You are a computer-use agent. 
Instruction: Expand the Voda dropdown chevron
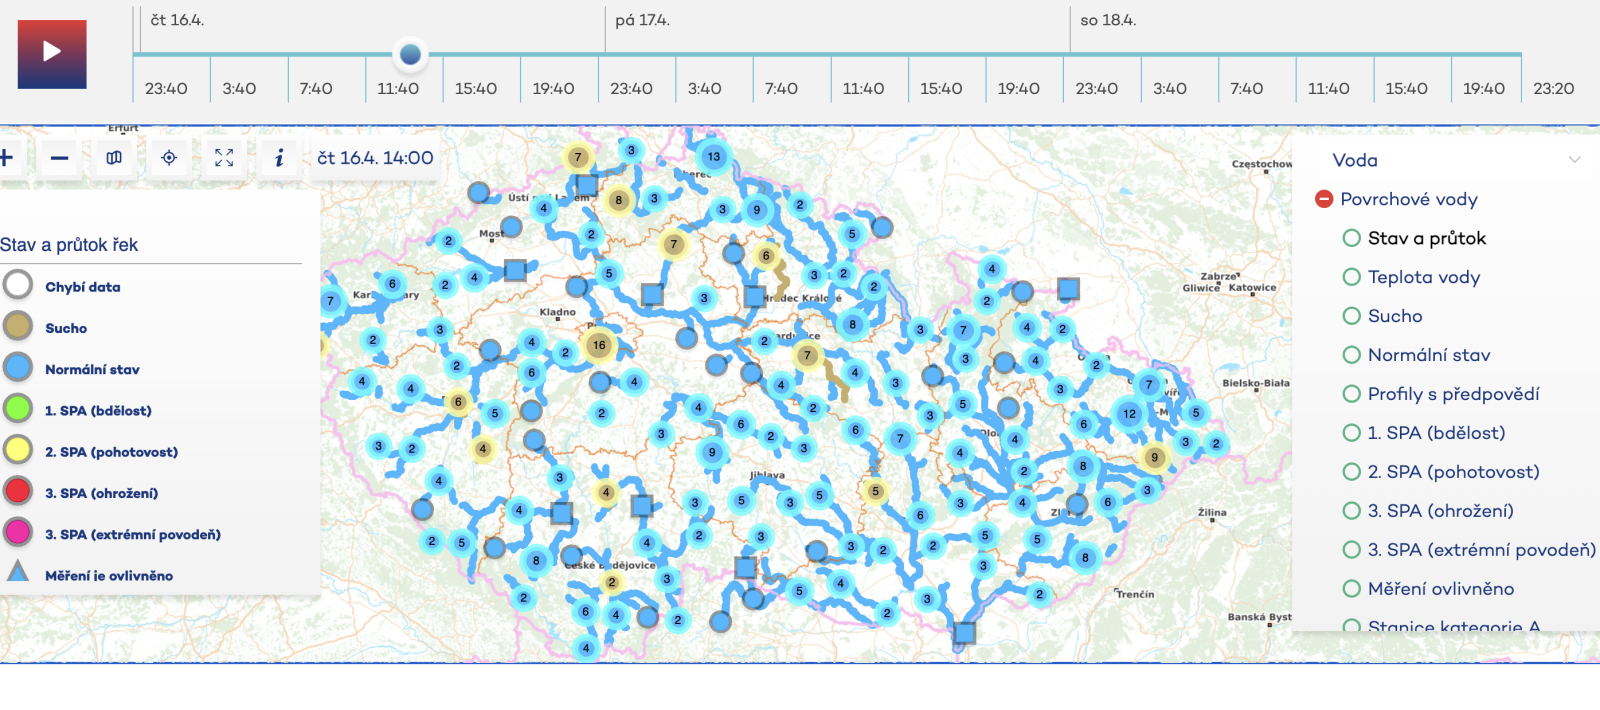(1574, 160)
